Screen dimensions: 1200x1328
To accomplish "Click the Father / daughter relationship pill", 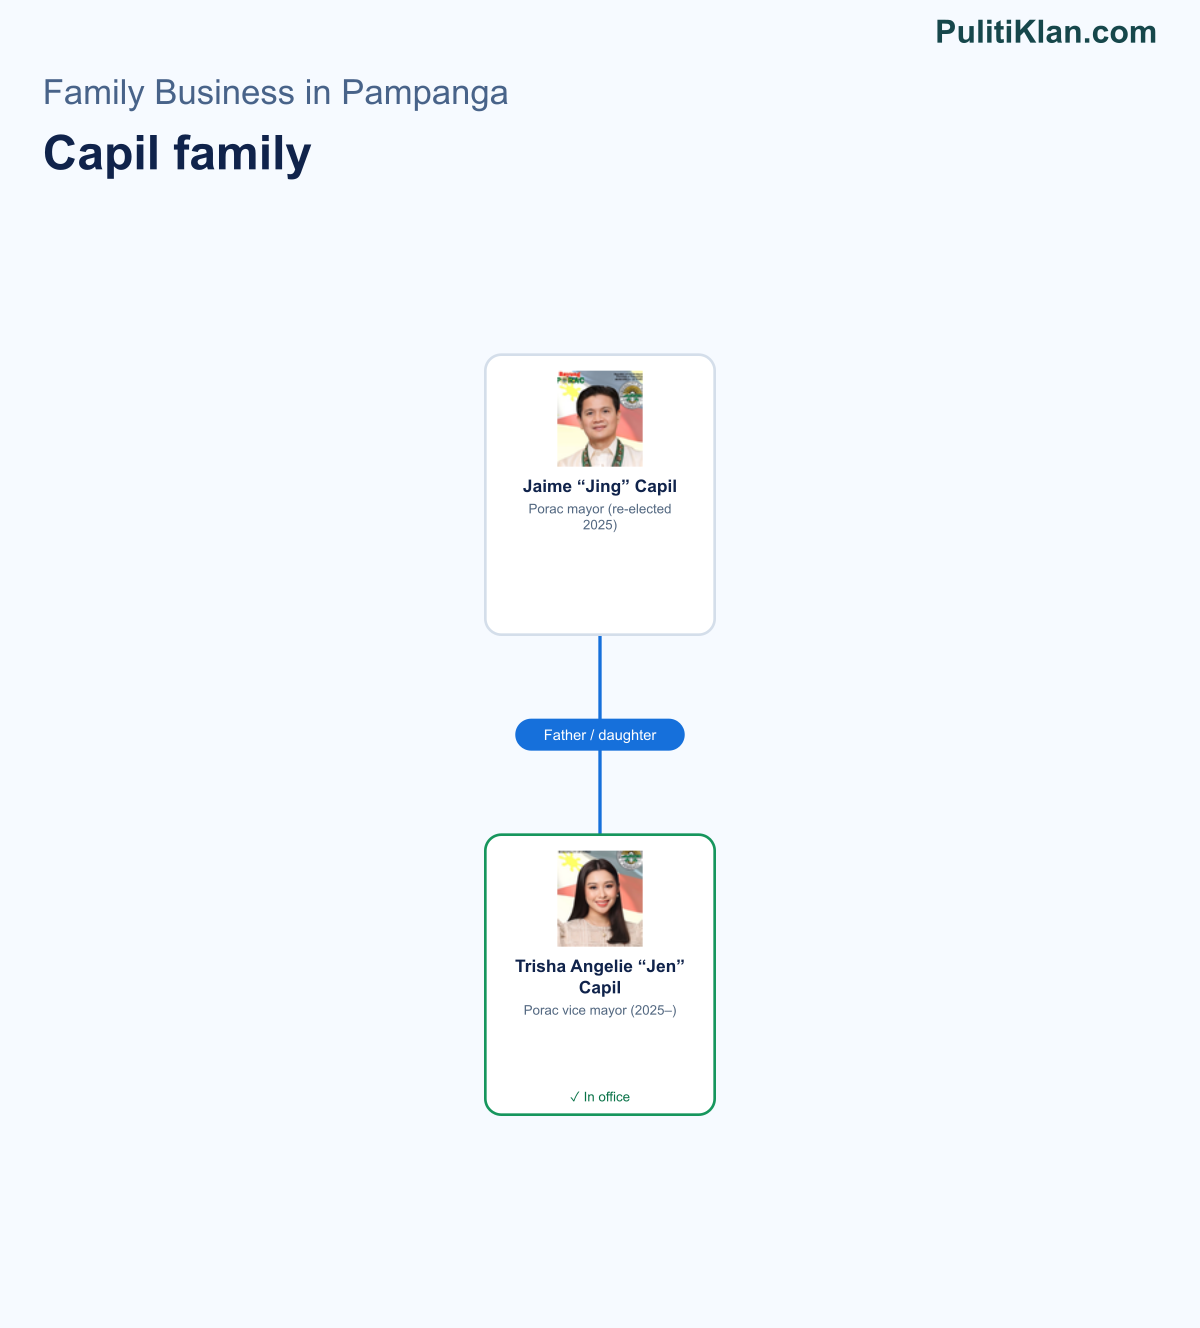I will [x=600, y=735].
